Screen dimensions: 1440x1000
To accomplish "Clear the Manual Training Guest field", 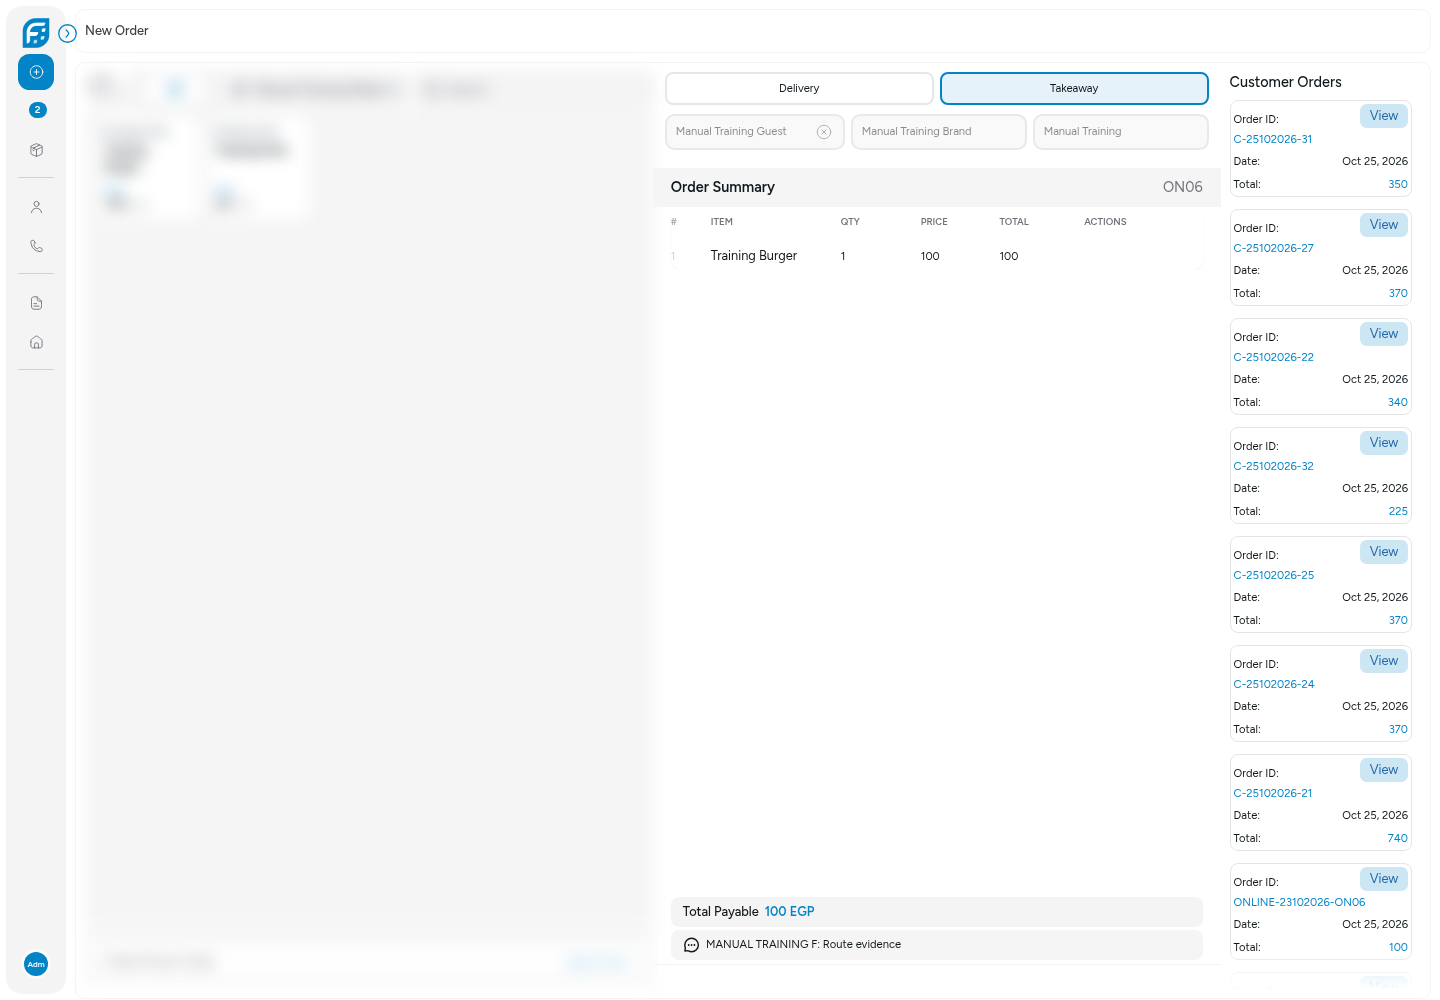I will pyautogui.click(x=824, y=132).
